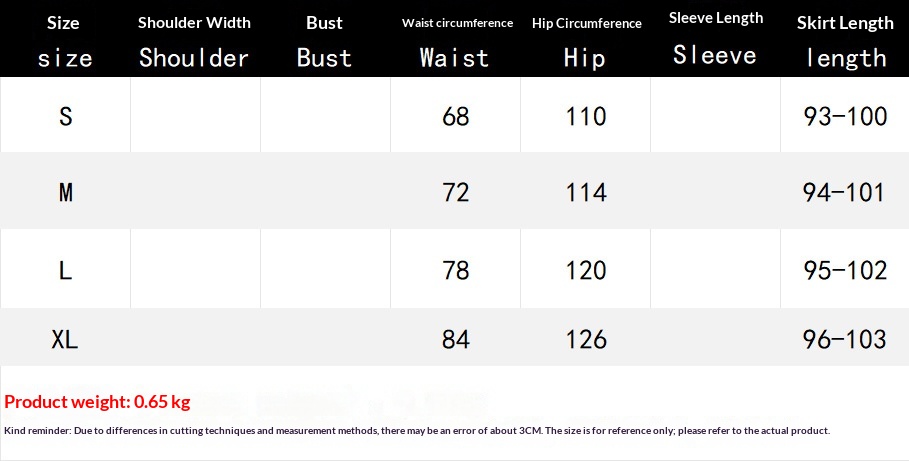Click hip value 126 for size XL

(586, 339)
